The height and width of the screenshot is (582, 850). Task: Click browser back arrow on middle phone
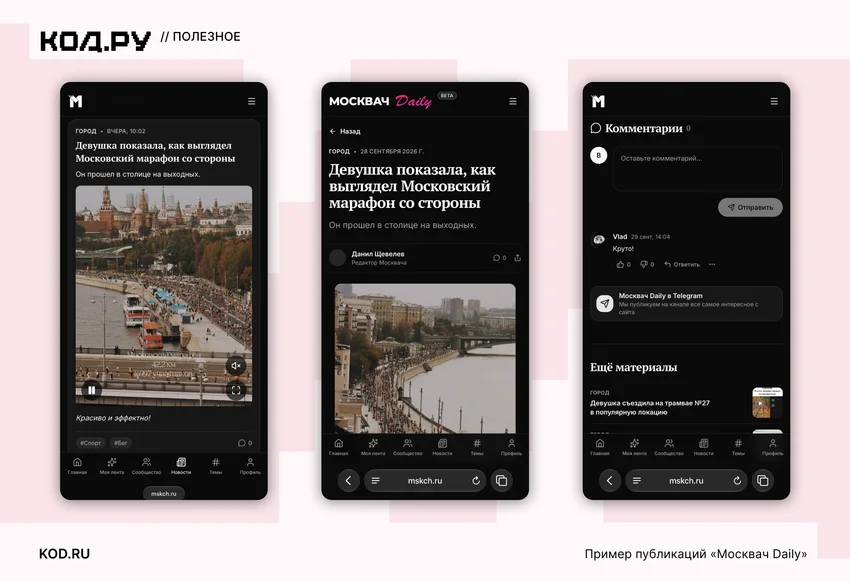click(349, 480)
